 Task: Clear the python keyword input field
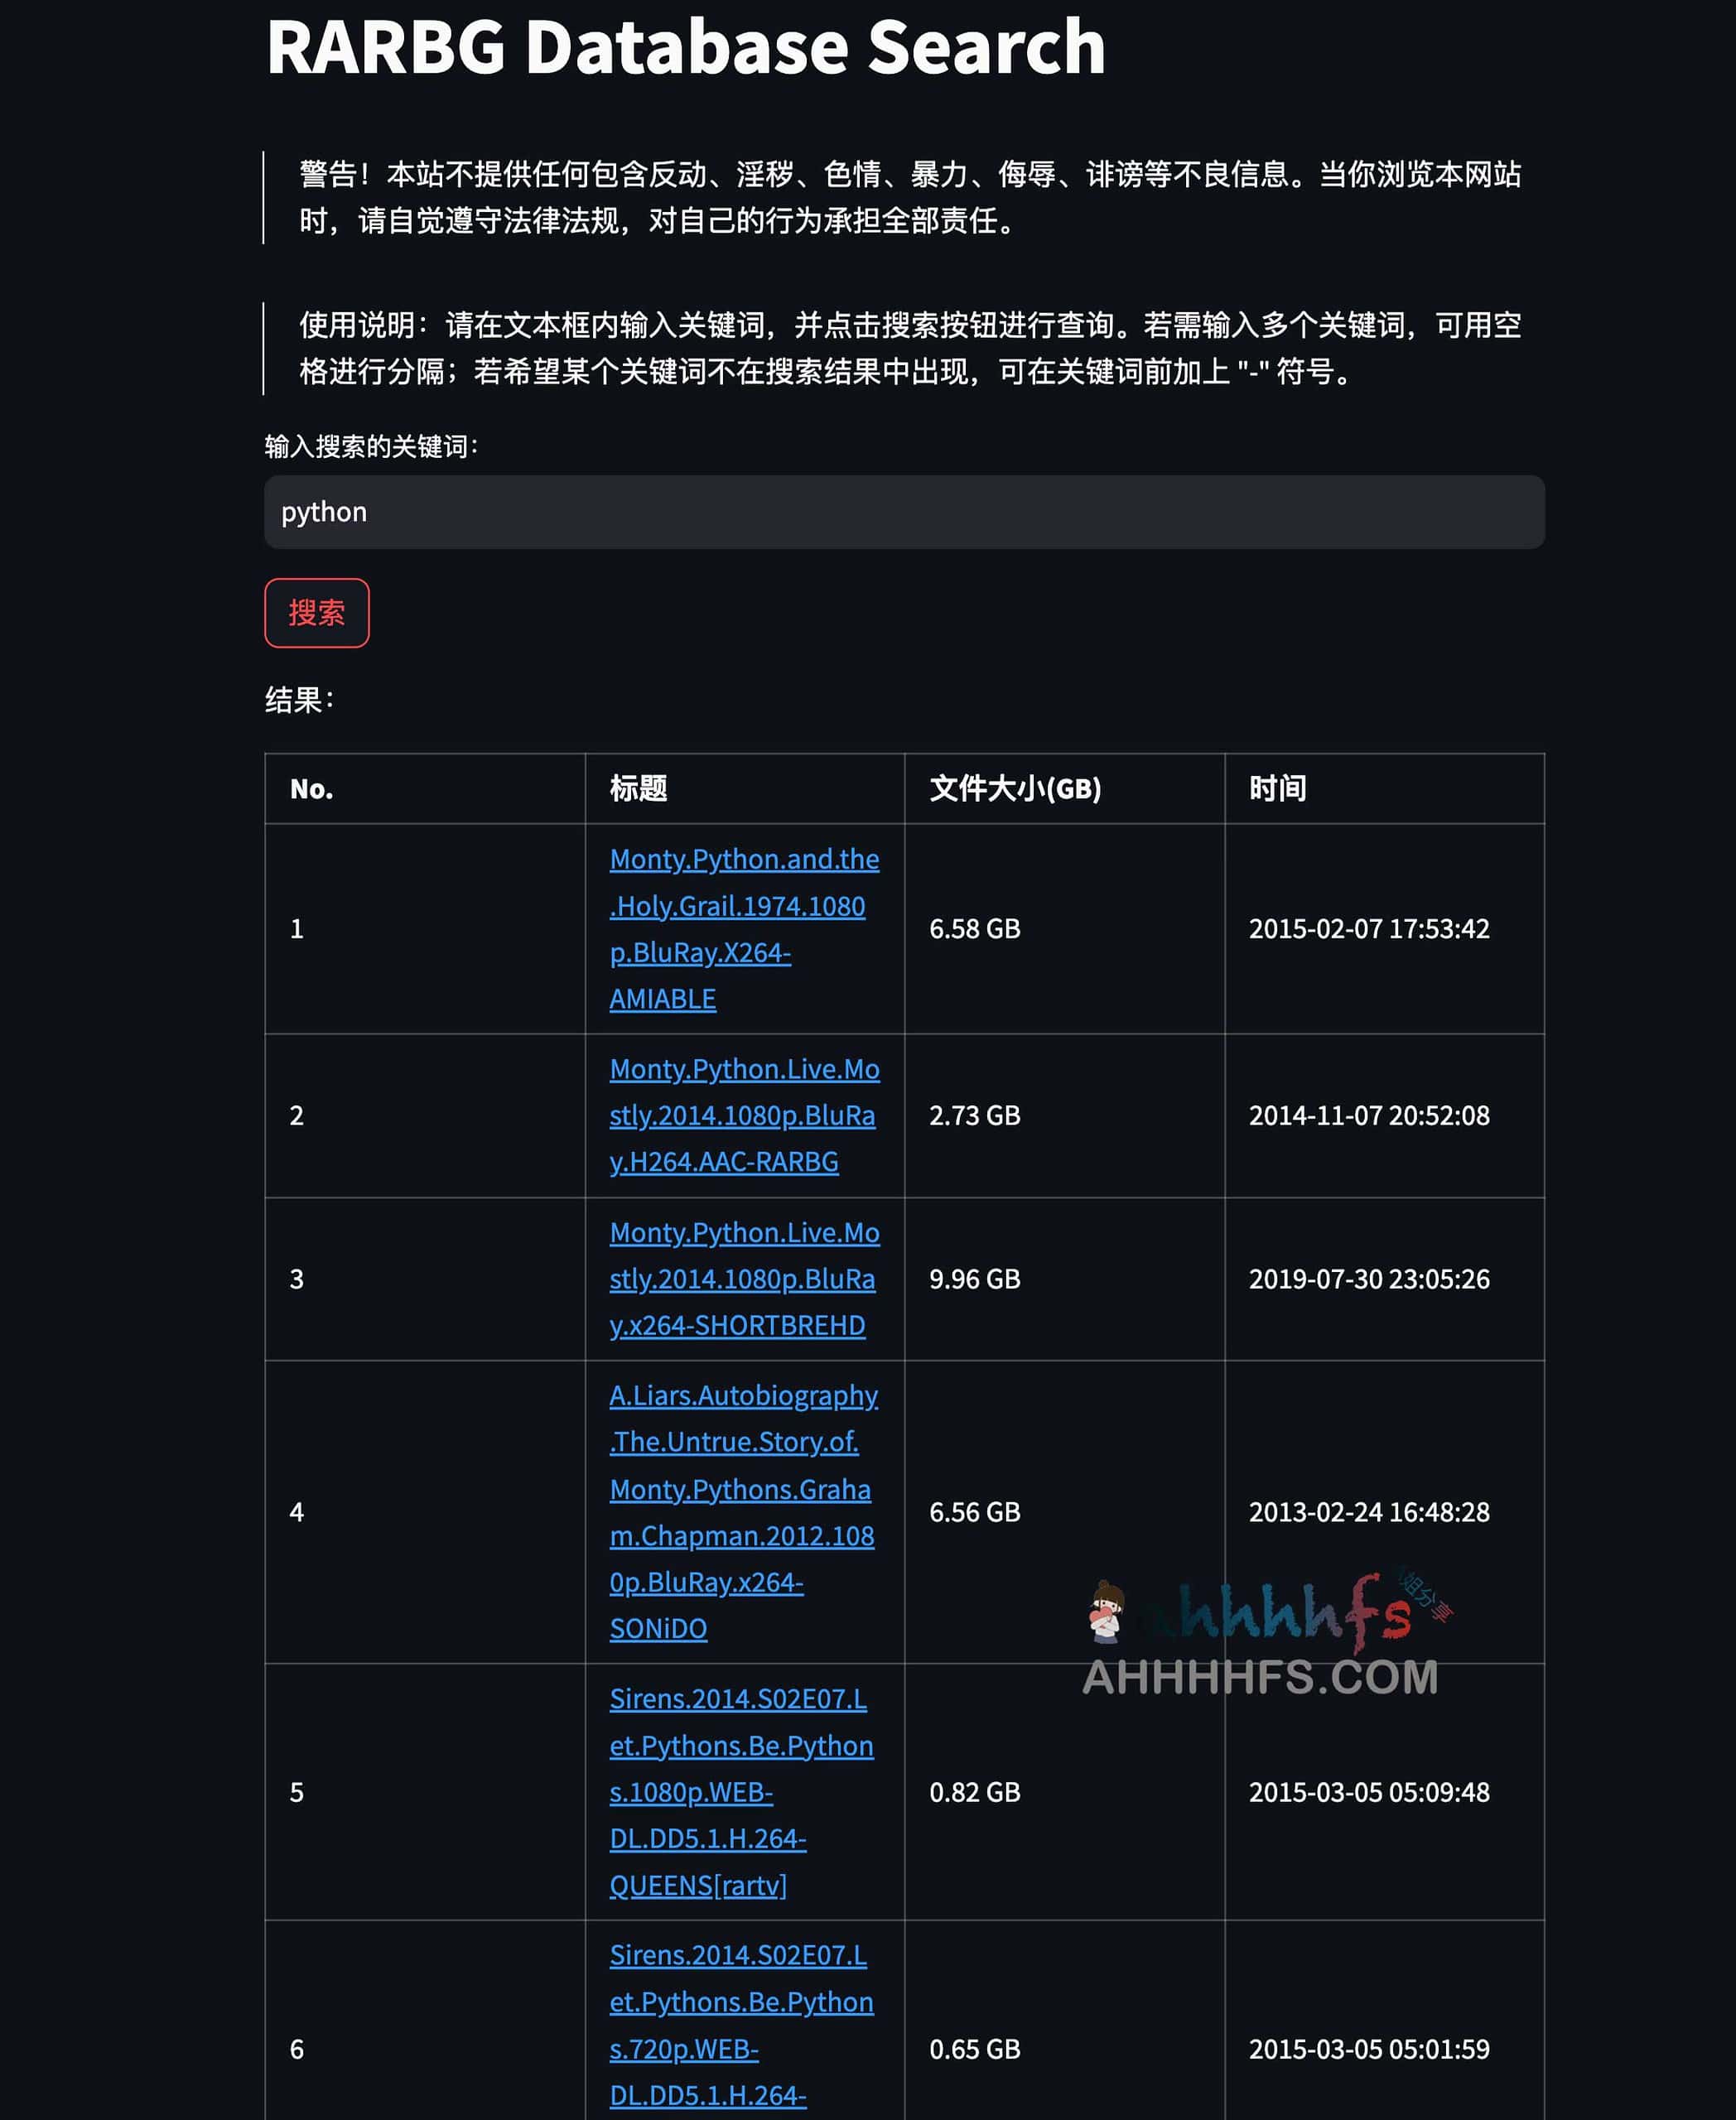point(904,513)
